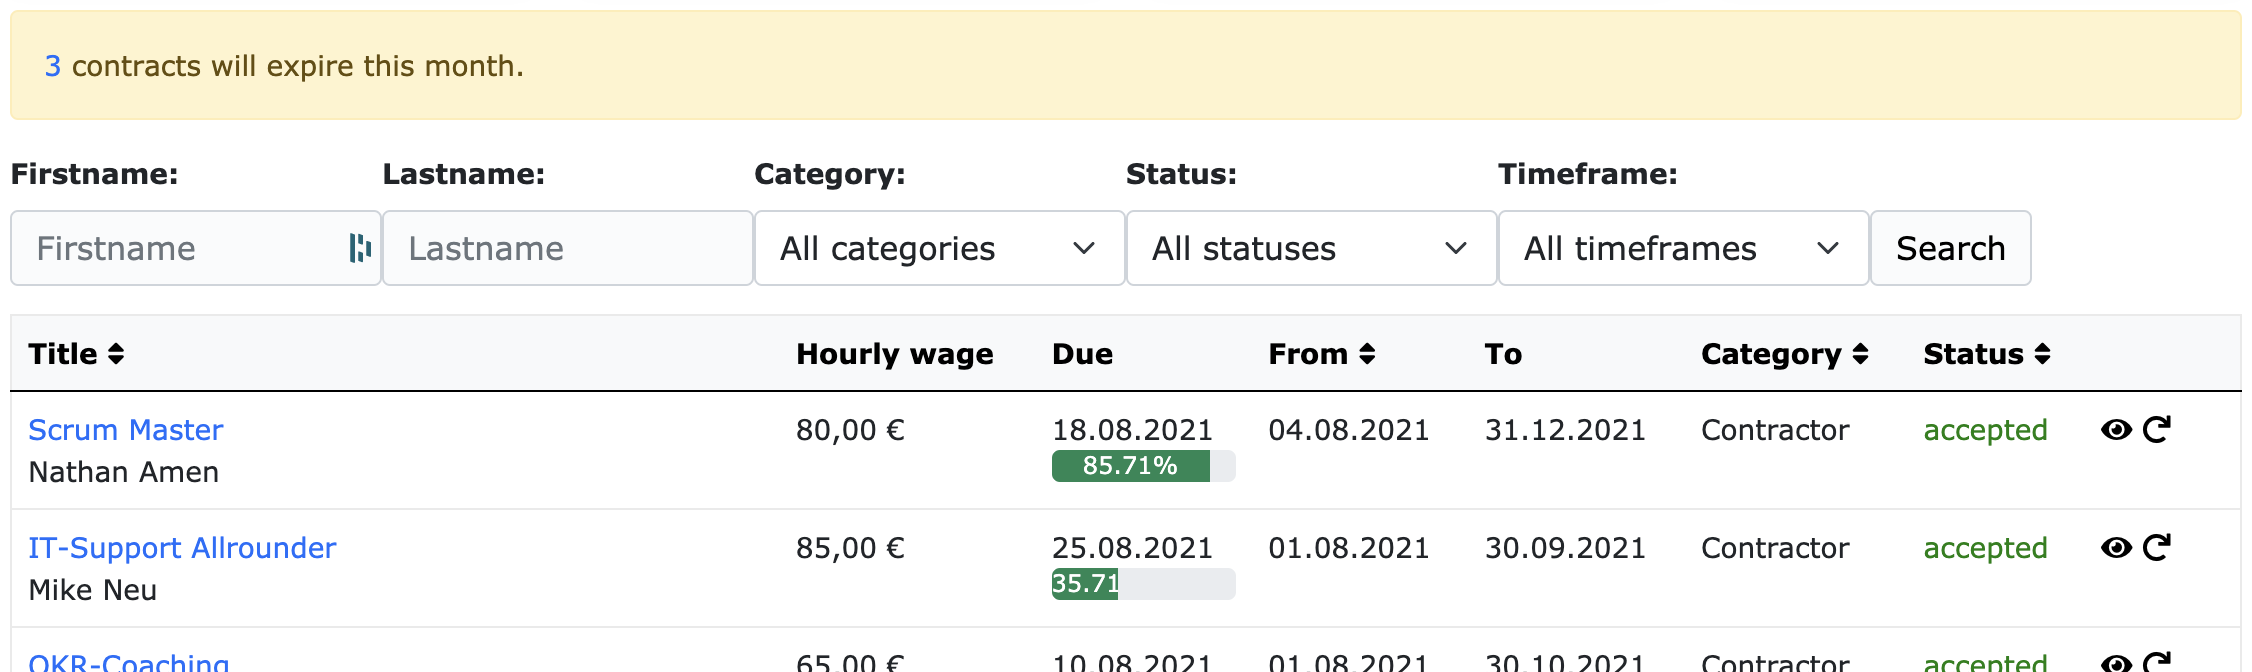Click the Hourly wage column header
This screenshot has width=2252, height=672.
point(893,353)
